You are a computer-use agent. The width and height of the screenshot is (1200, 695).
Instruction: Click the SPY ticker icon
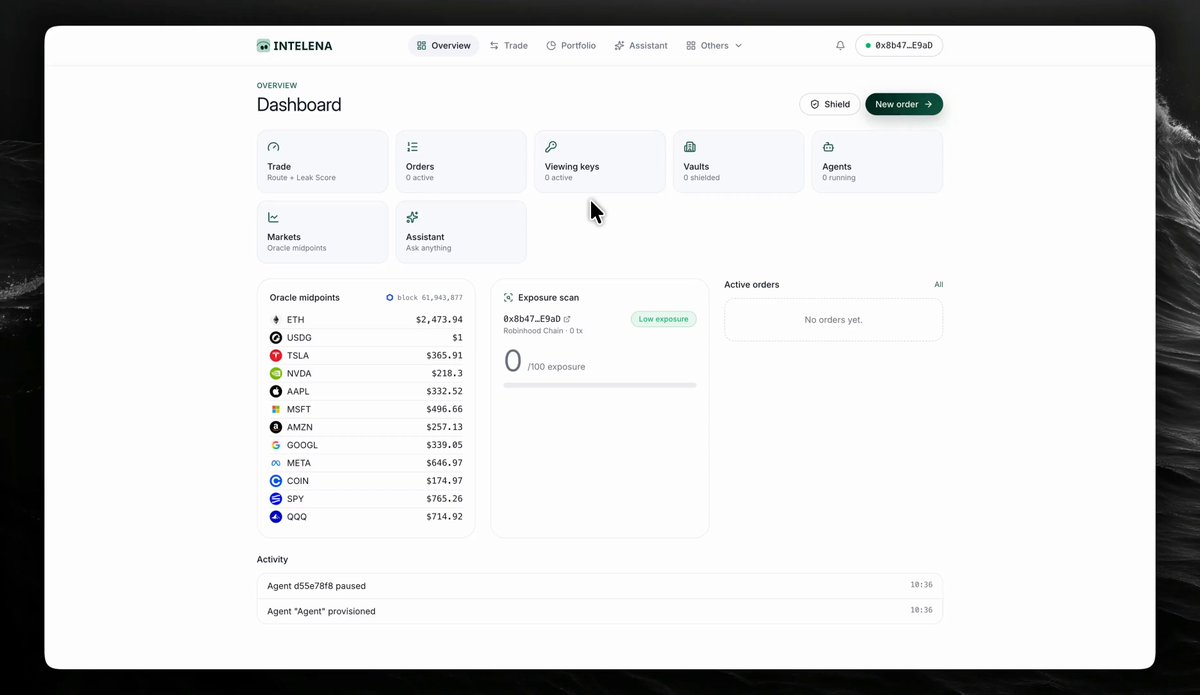[x=276, y=499]
